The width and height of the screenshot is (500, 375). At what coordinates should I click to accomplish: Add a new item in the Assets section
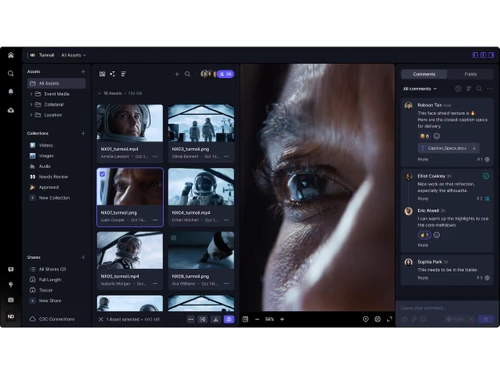[x=83, y=71]
